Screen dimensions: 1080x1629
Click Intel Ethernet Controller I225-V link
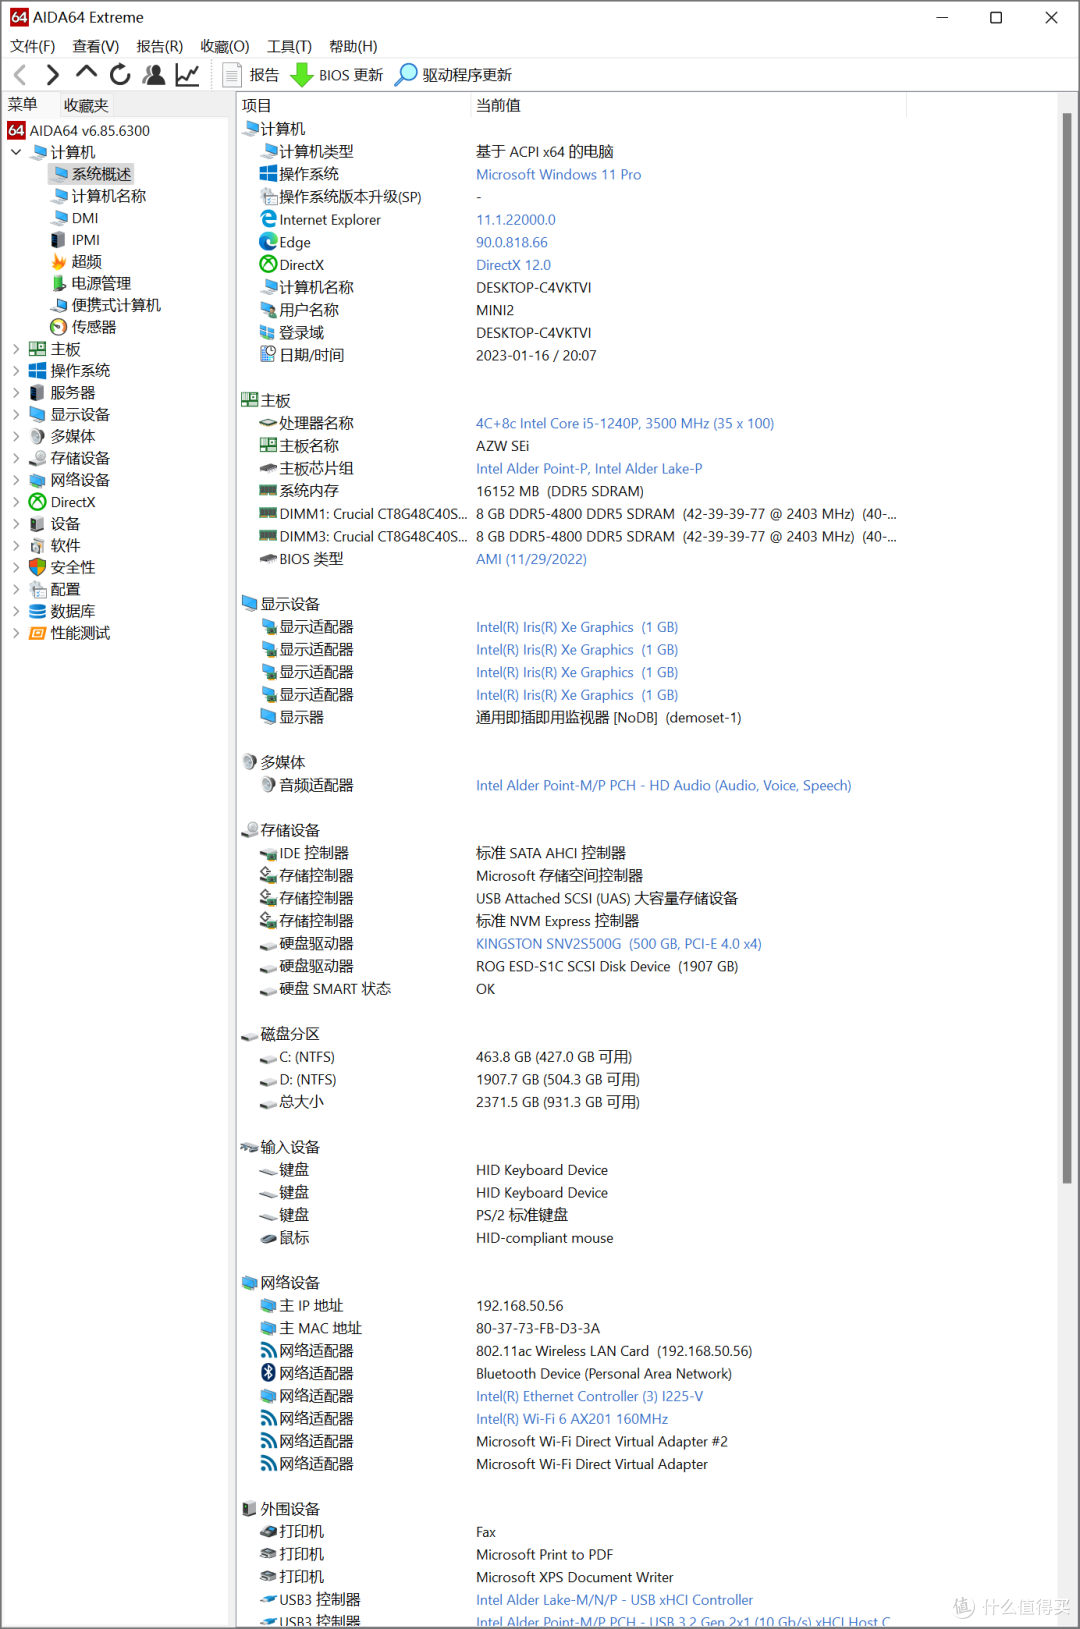tap(589, 1396)
